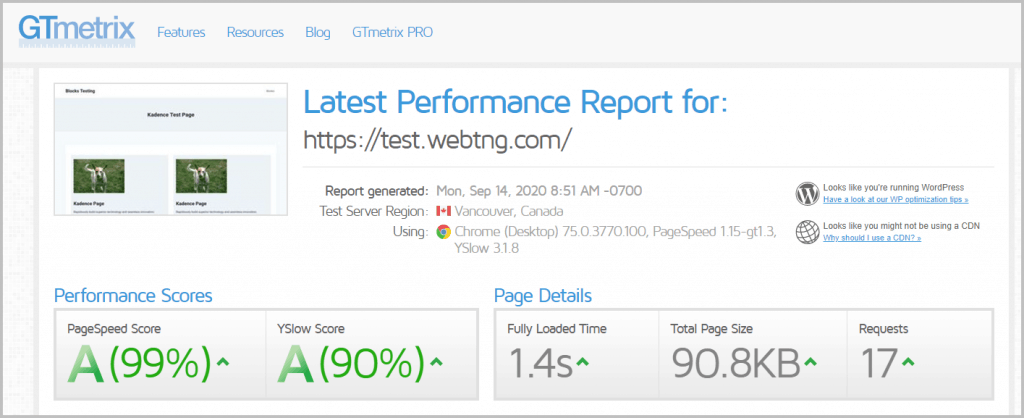
Task: Click the 90.8KB total page size value
Action: 736,363
